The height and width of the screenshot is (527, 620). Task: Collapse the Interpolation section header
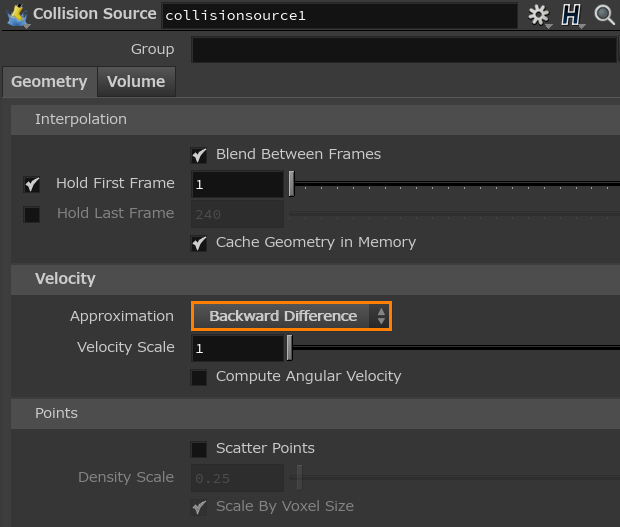tap(81, 119)
